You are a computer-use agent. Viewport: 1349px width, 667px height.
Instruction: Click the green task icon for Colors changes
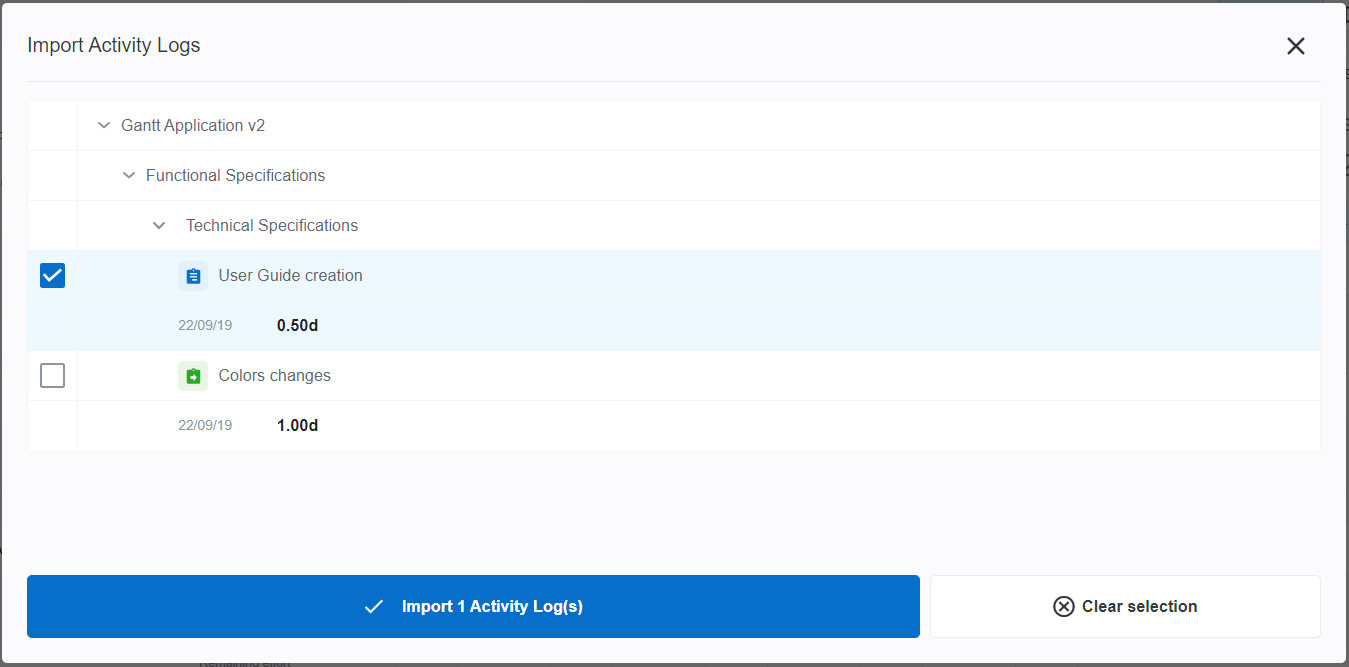tap(193, 376)
